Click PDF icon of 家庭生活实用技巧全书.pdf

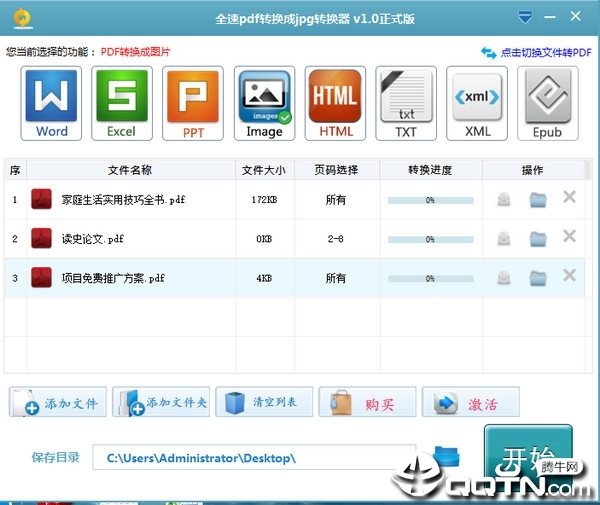click(x=41, y=199)
